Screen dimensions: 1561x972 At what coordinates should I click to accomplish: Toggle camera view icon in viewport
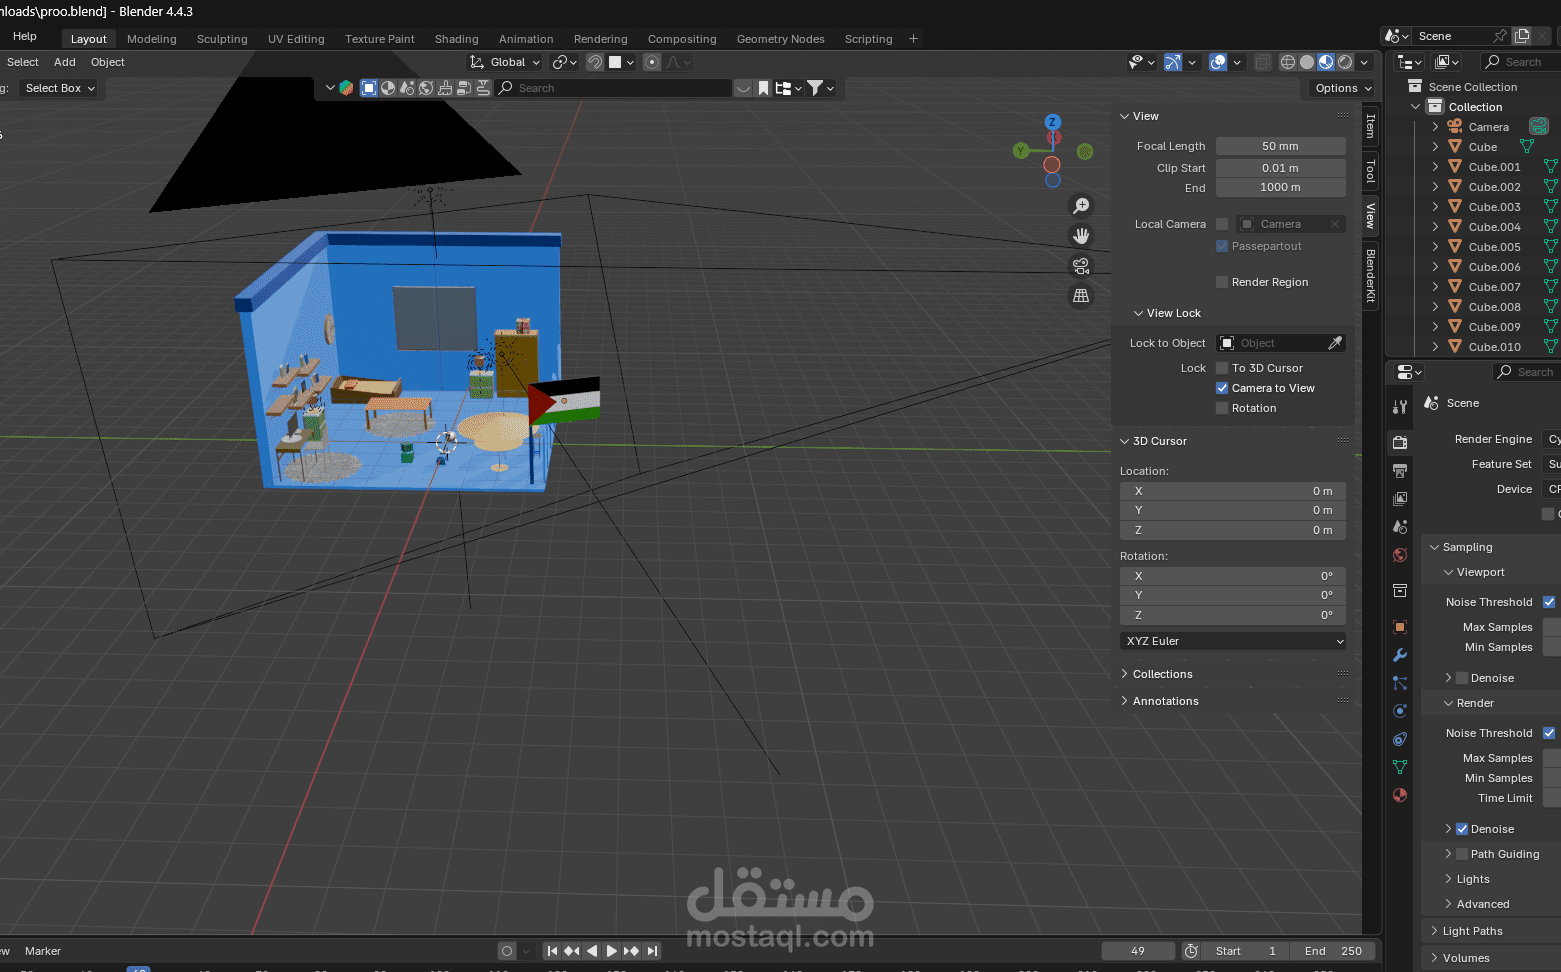(1081, 266)
